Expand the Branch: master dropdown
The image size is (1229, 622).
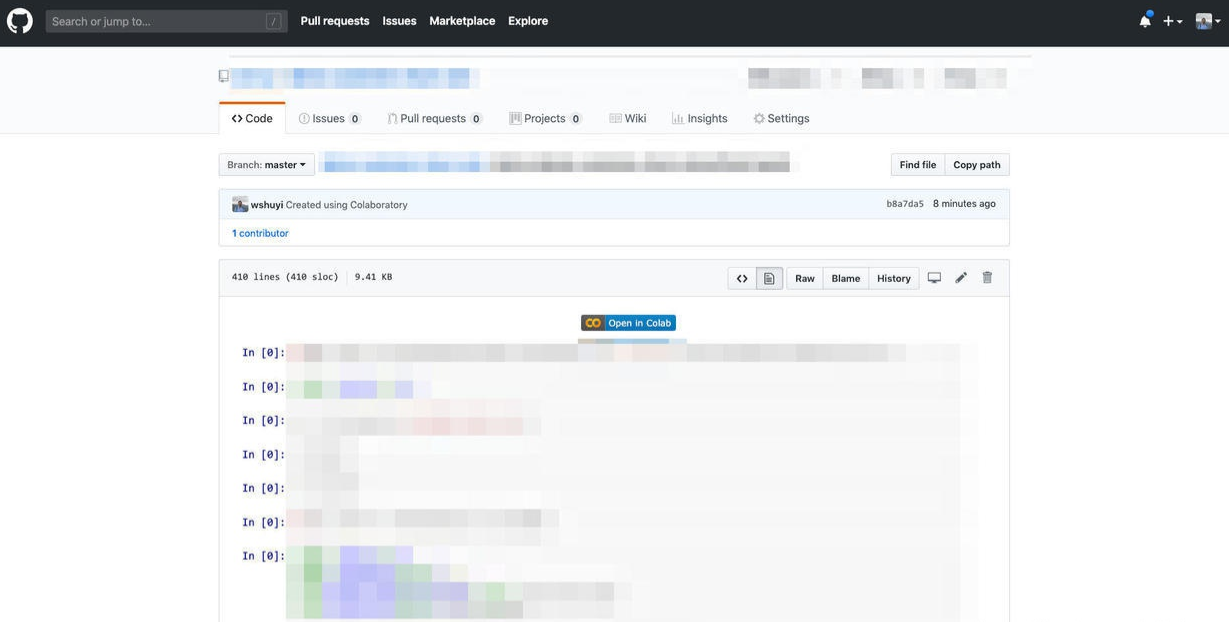(x=267, y=165)
